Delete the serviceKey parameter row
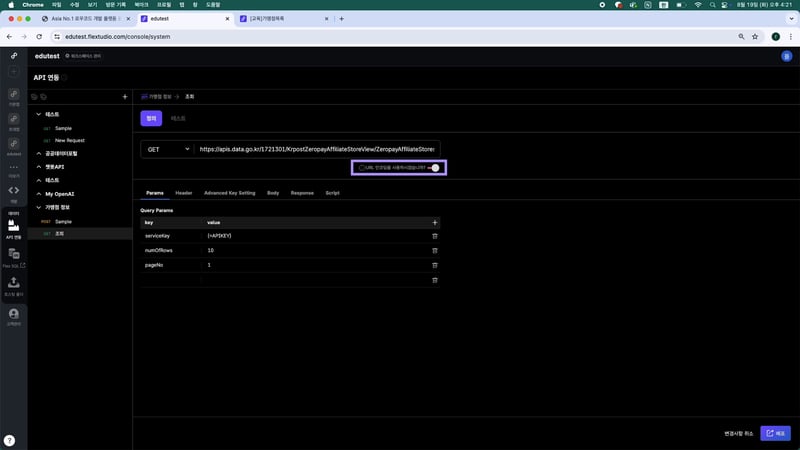 point(434,235)
